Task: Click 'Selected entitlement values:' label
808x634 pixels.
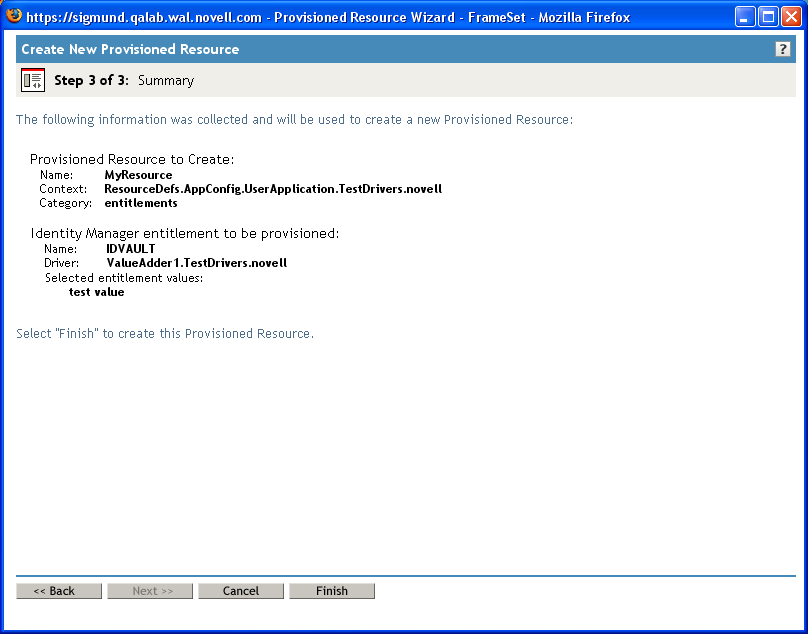Action: 124,278
